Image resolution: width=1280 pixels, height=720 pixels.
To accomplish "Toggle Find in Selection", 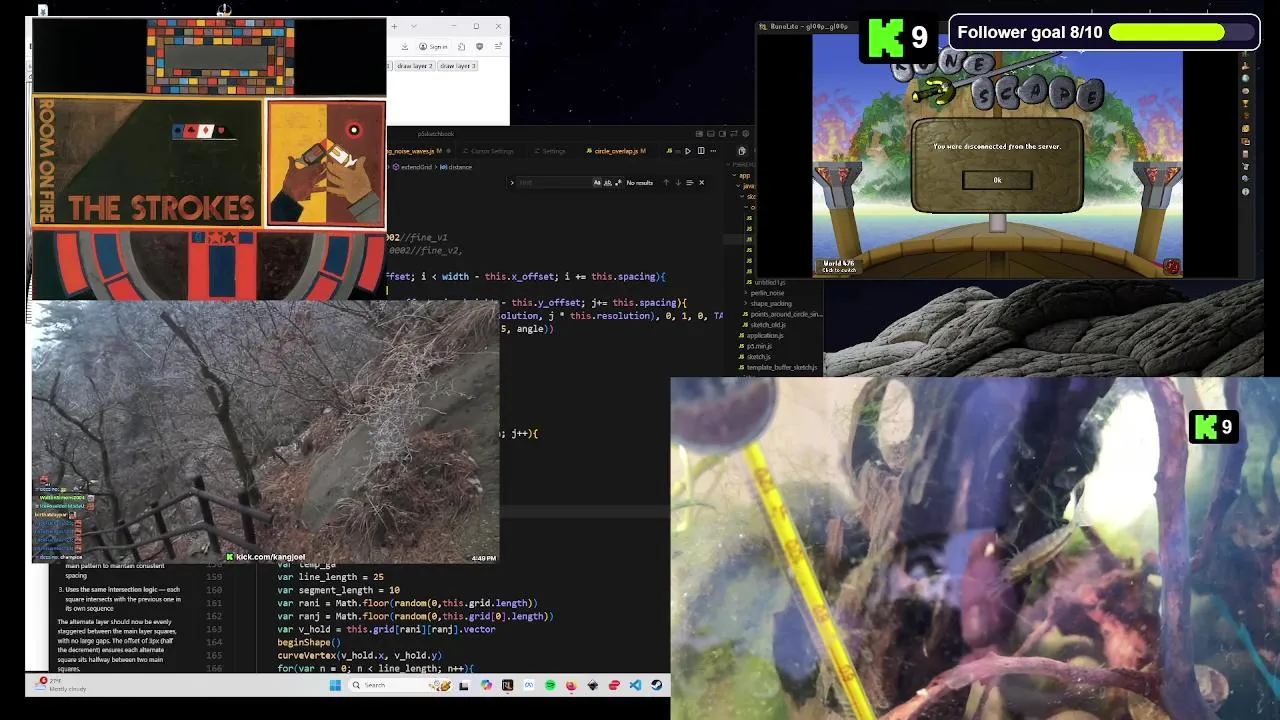I will 690,183.
